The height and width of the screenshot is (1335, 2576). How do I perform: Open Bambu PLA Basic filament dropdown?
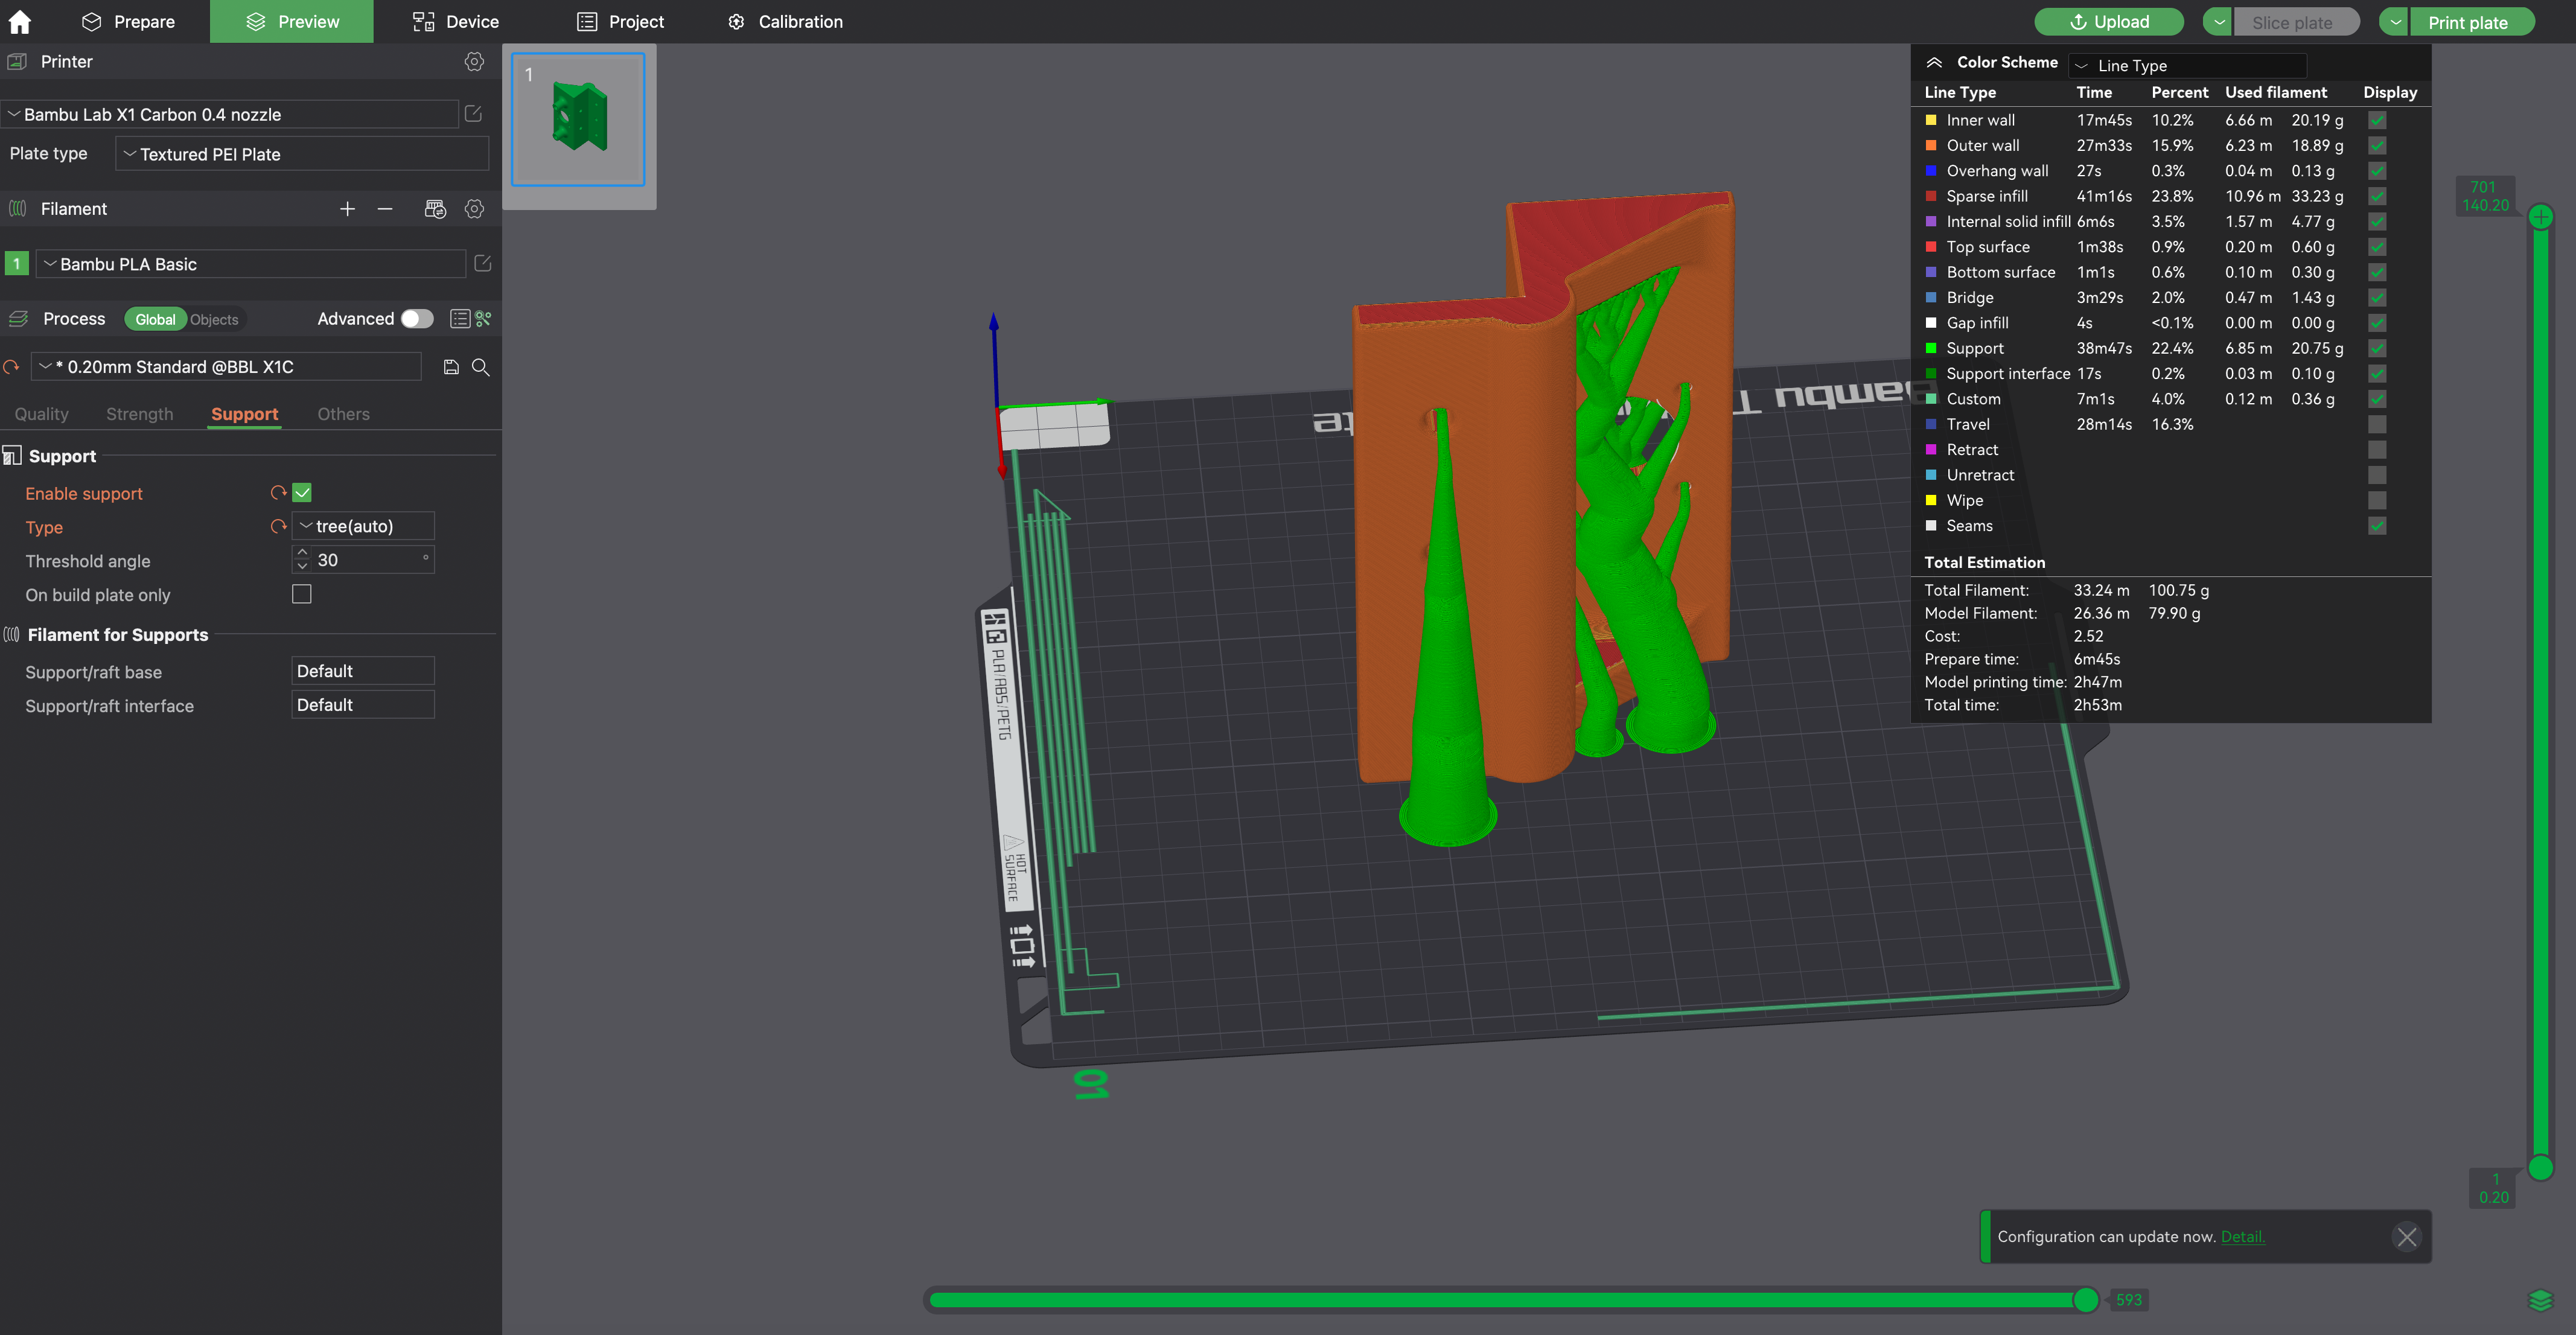[251, 264]
